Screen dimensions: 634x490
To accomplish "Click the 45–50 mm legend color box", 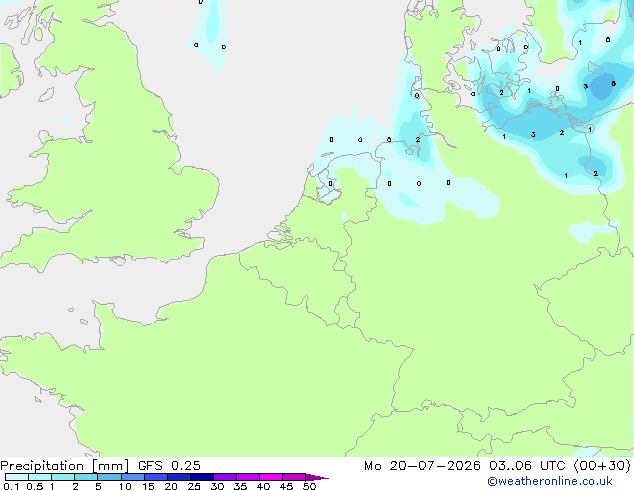I will (294, 477).
